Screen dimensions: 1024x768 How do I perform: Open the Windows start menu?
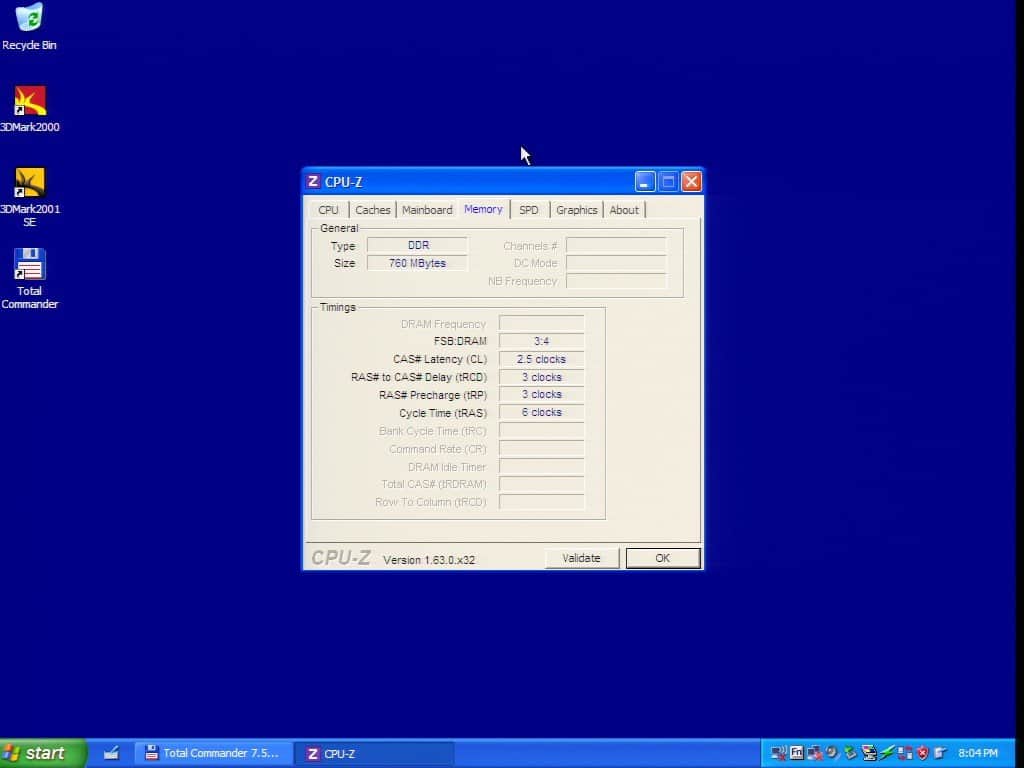click(42, 753)
